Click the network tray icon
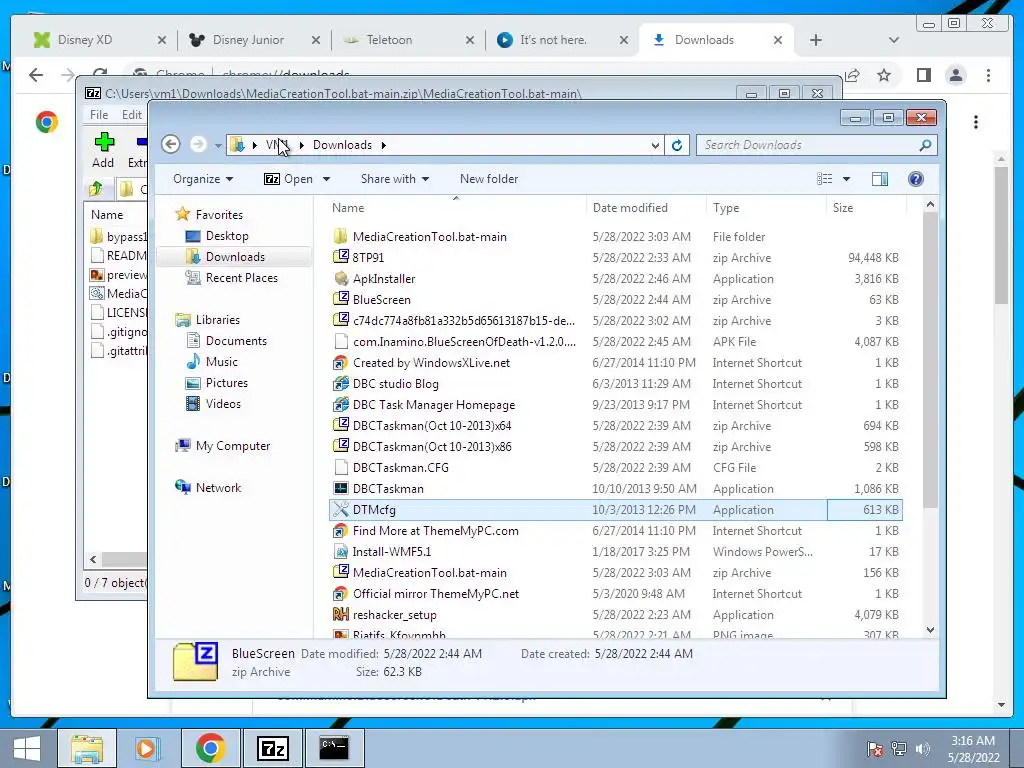Image resolution: width=1024 pixels, height=768 pixels. (x=899, y=749)
